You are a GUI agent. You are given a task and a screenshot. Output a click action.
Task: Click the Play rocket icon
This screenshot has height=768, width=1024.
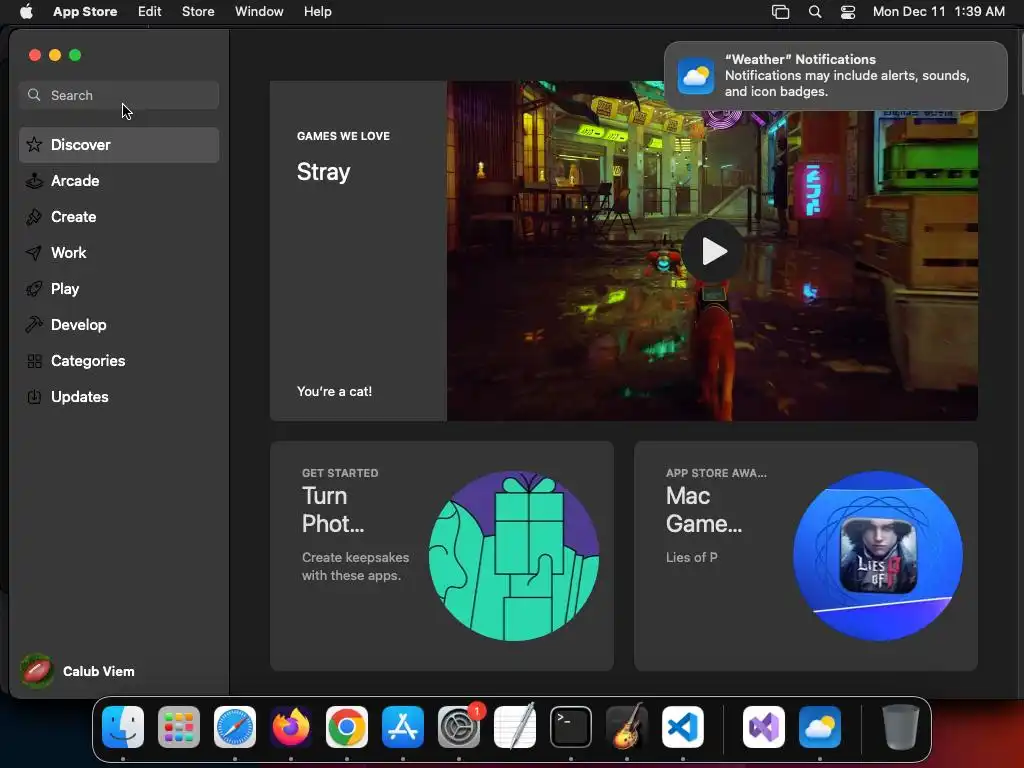coord(34,289)
